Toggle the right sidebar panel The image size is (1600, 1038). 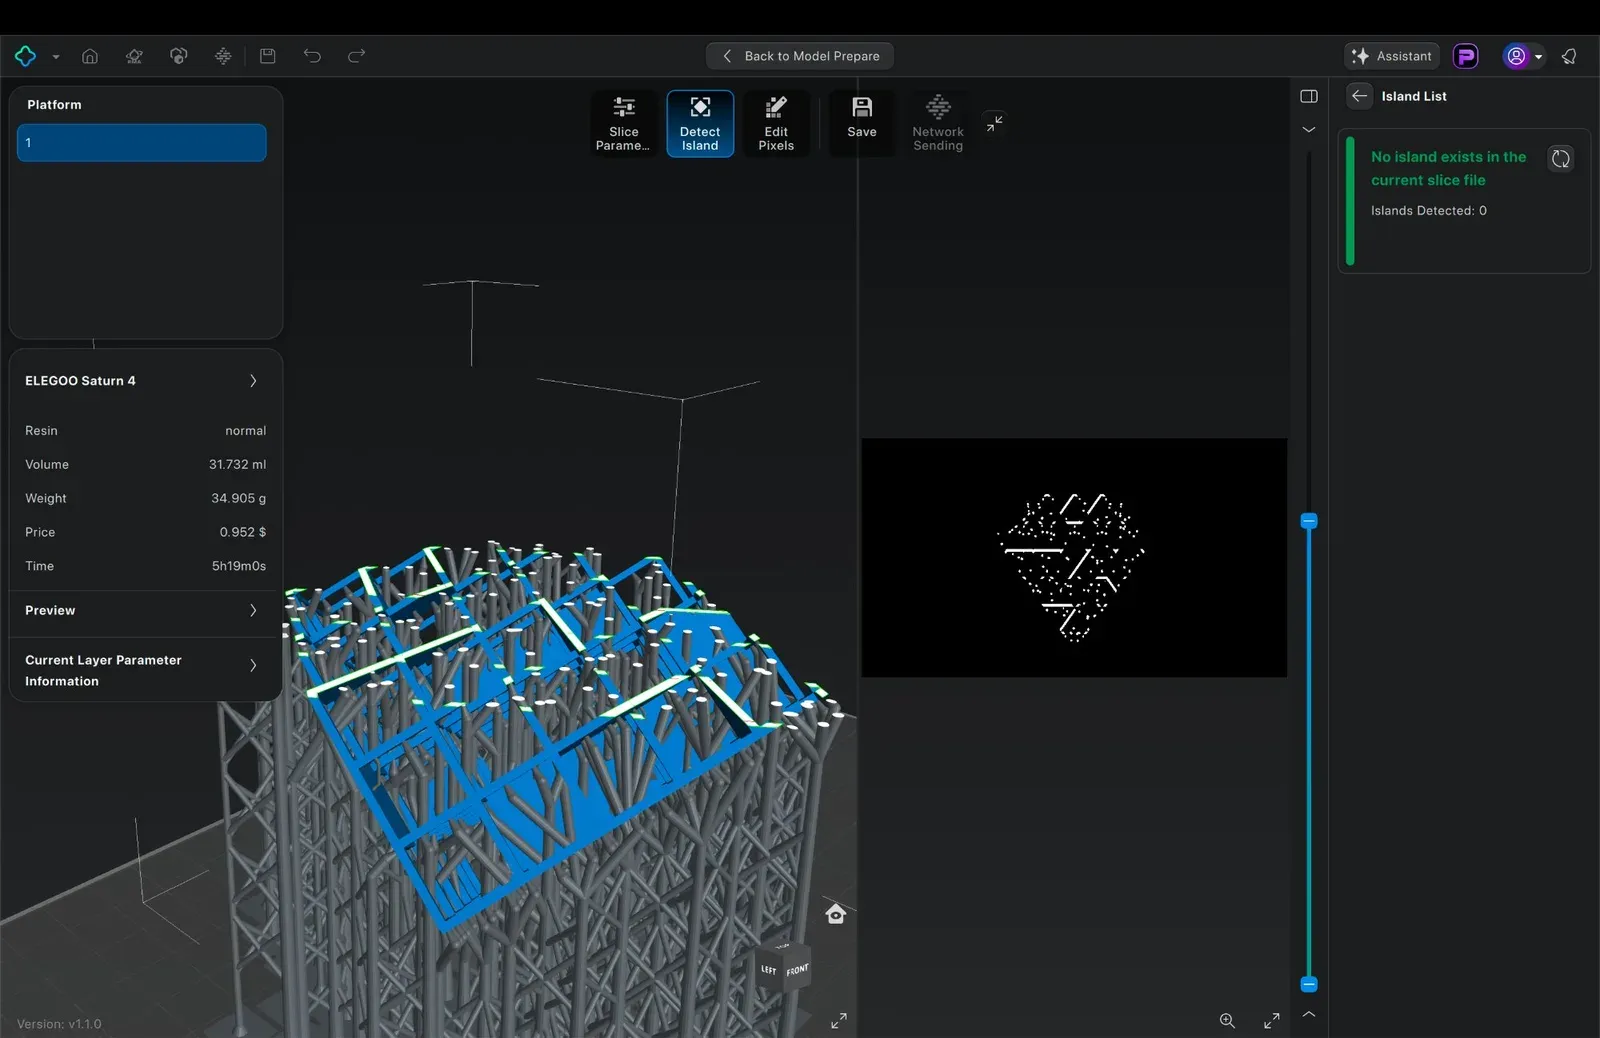pos(1309,96)
